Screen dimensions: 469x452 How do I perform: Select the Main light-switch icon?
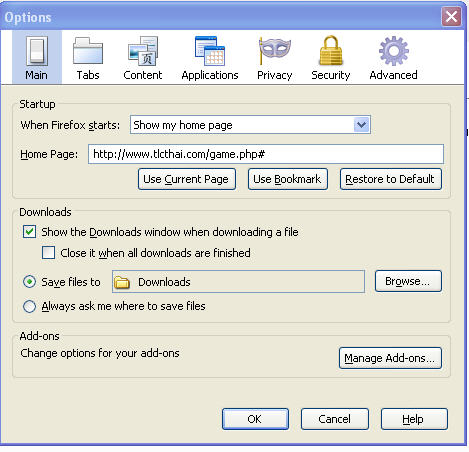(x=37, y=51)
